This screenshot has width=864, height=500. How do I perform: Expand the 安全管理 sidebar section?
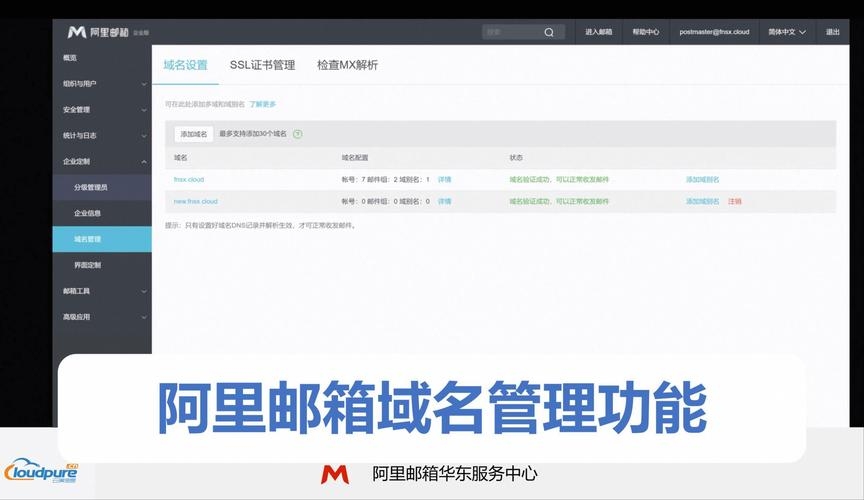[102, 110]
